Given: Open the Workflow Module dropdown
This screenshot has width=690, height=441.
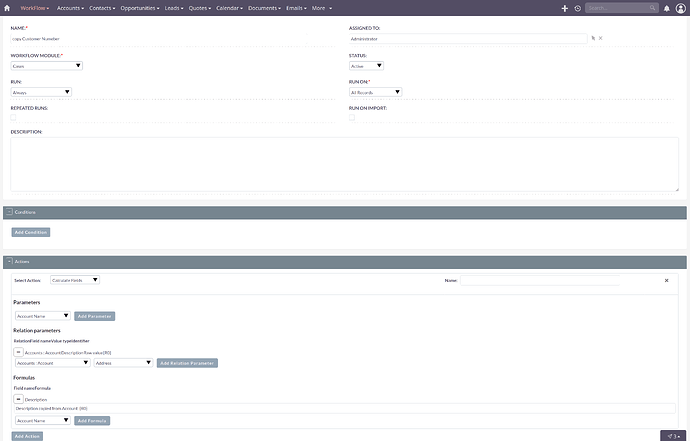Looking at the screenshot, I should point(47,66).
